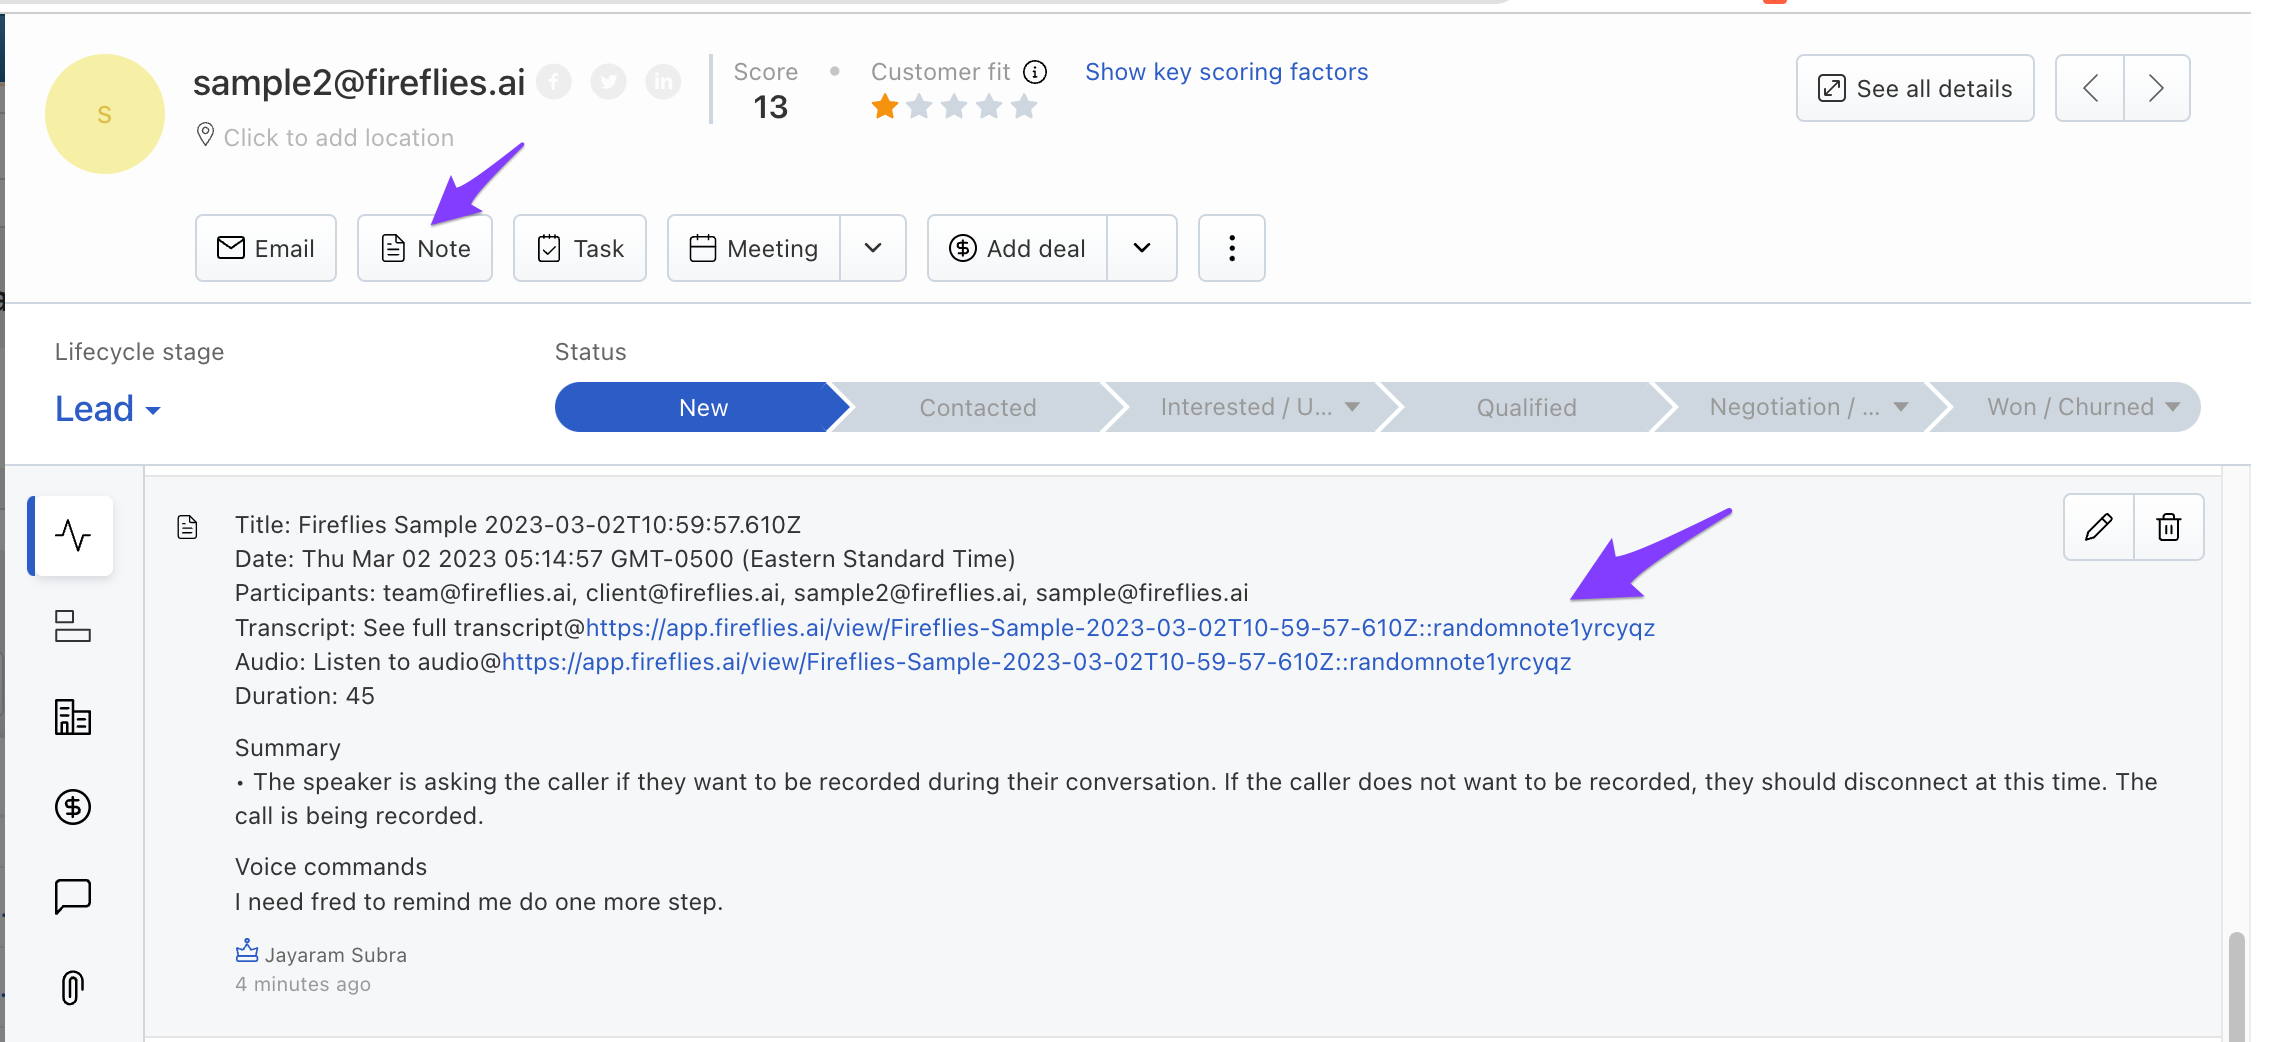Select the Contacted status stage
This screenshot has width=2292, height=1042.
point(977,407)
